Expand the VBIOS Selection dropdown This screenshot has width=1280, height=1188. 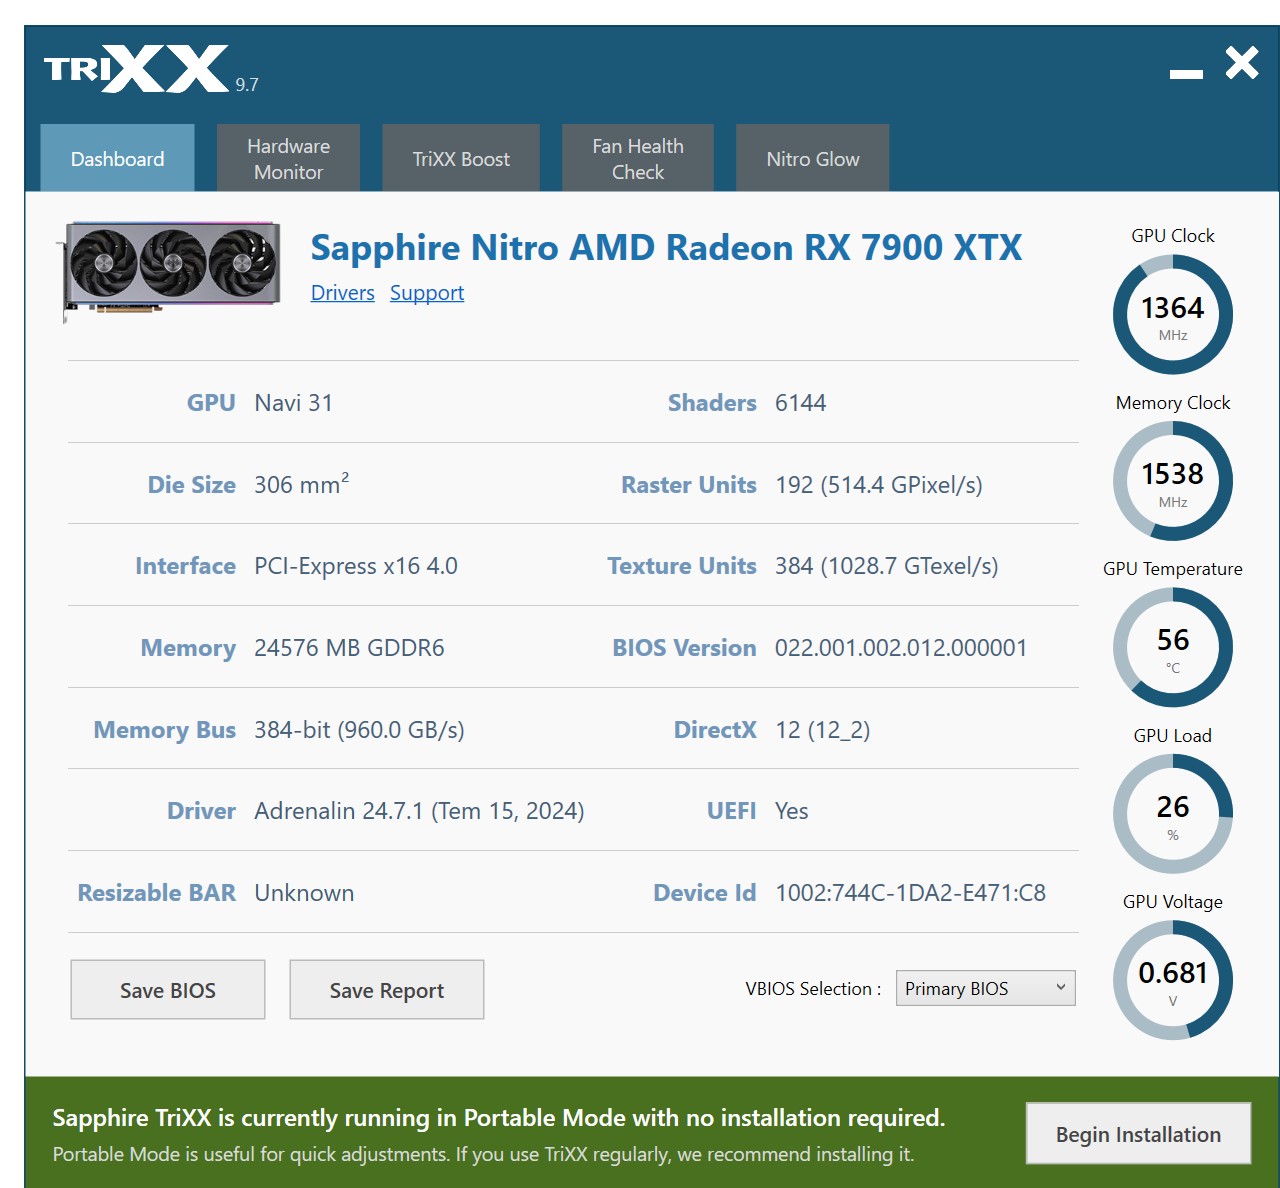tap(986, 988)
